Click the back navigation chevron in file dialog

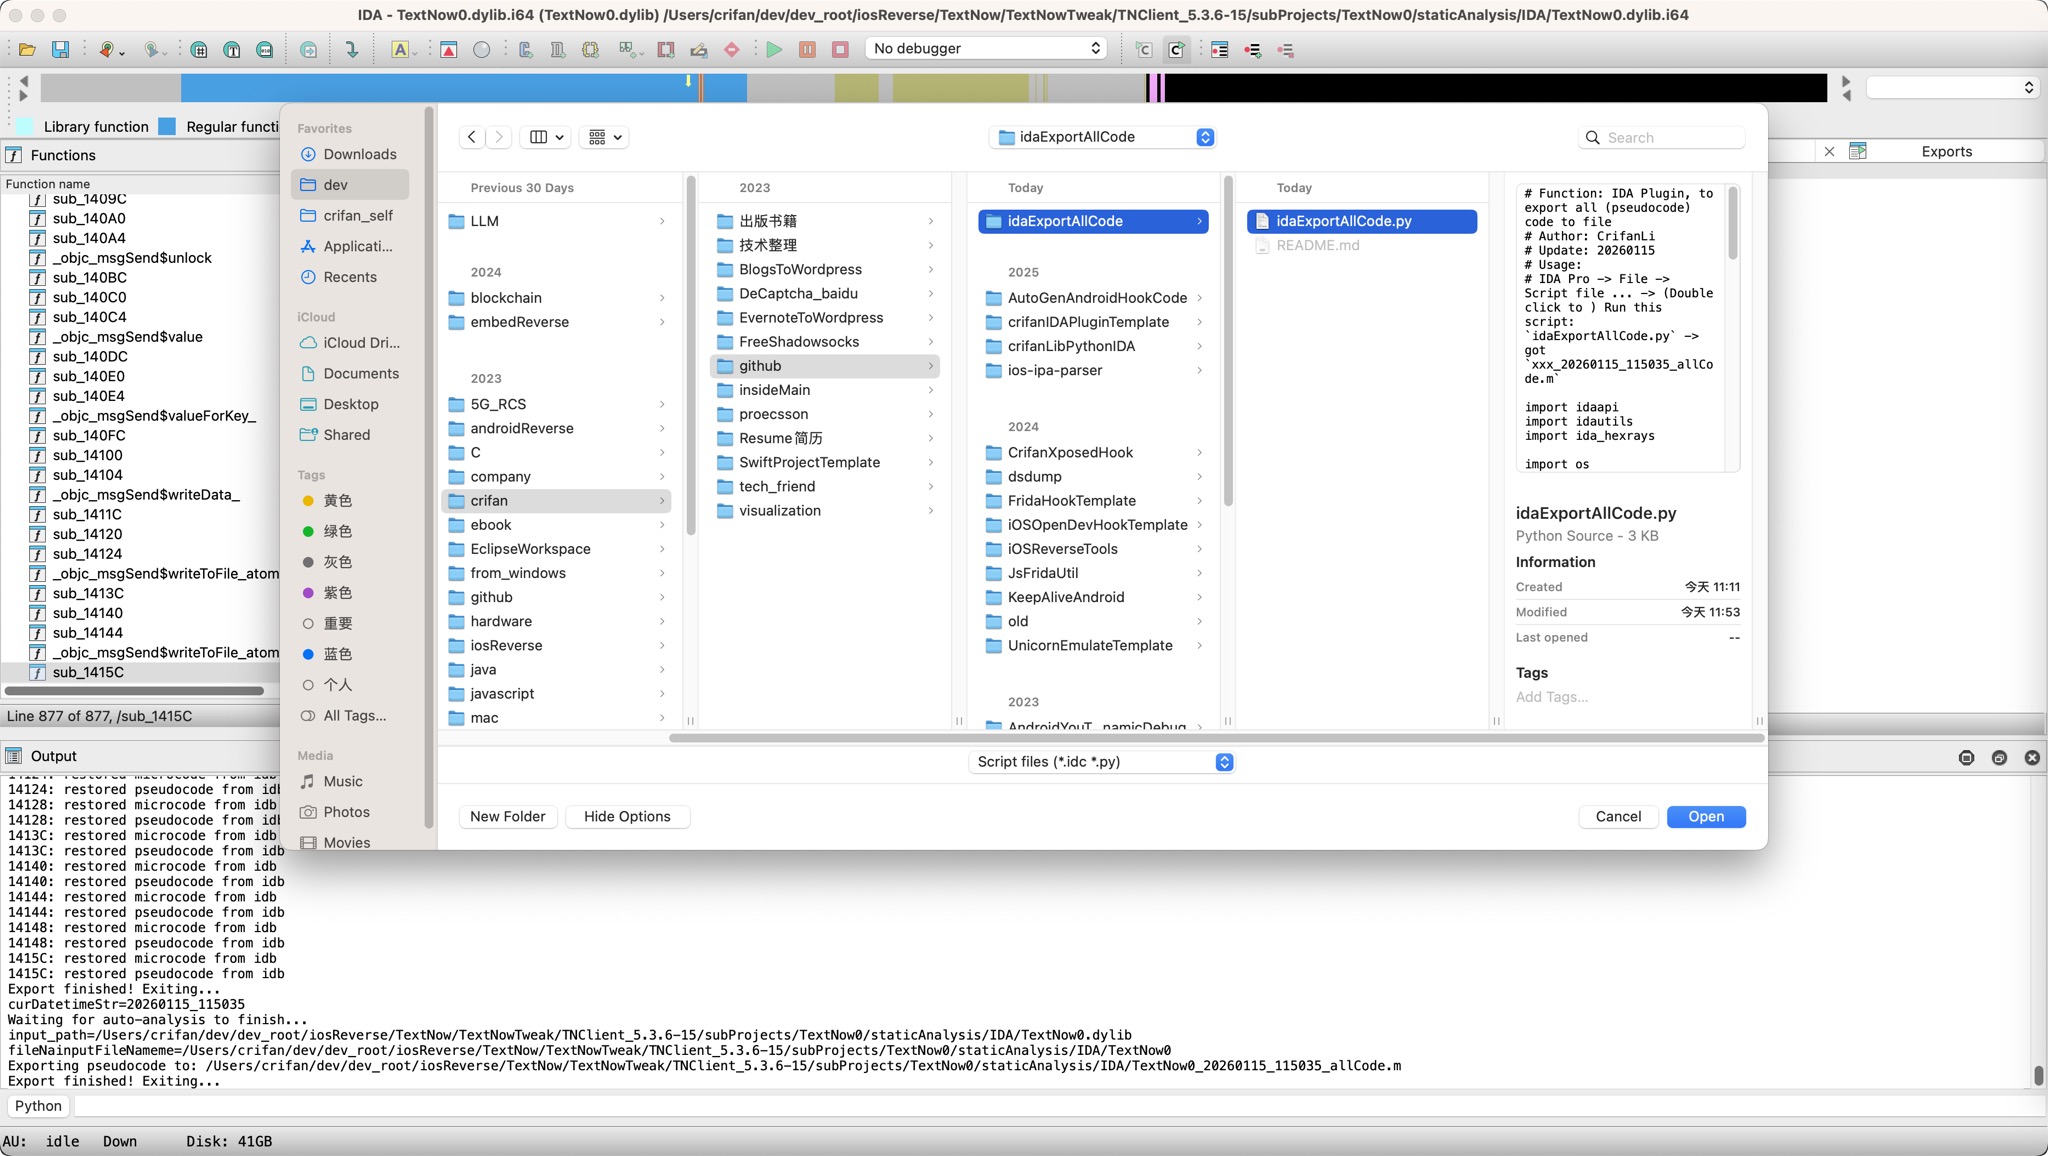pyautogui.click(x=472, y=137)
